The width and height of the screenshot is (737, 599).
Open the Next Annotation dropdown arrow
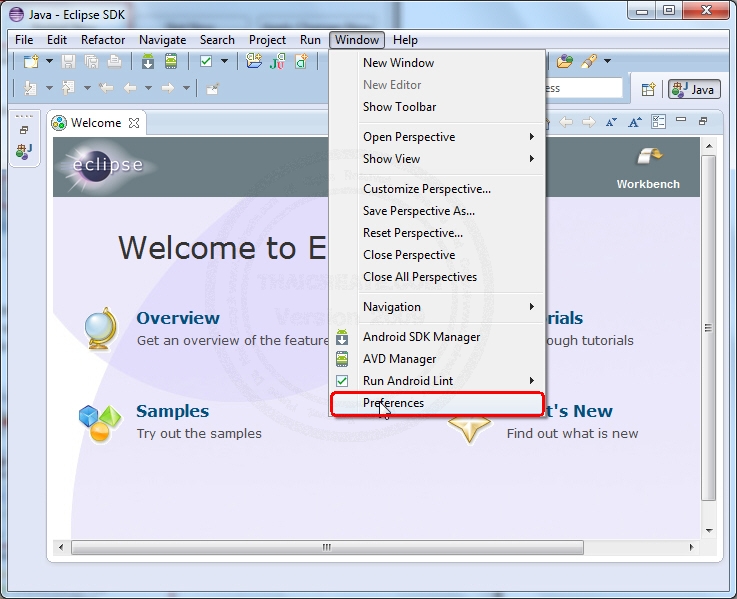point(49,88)
